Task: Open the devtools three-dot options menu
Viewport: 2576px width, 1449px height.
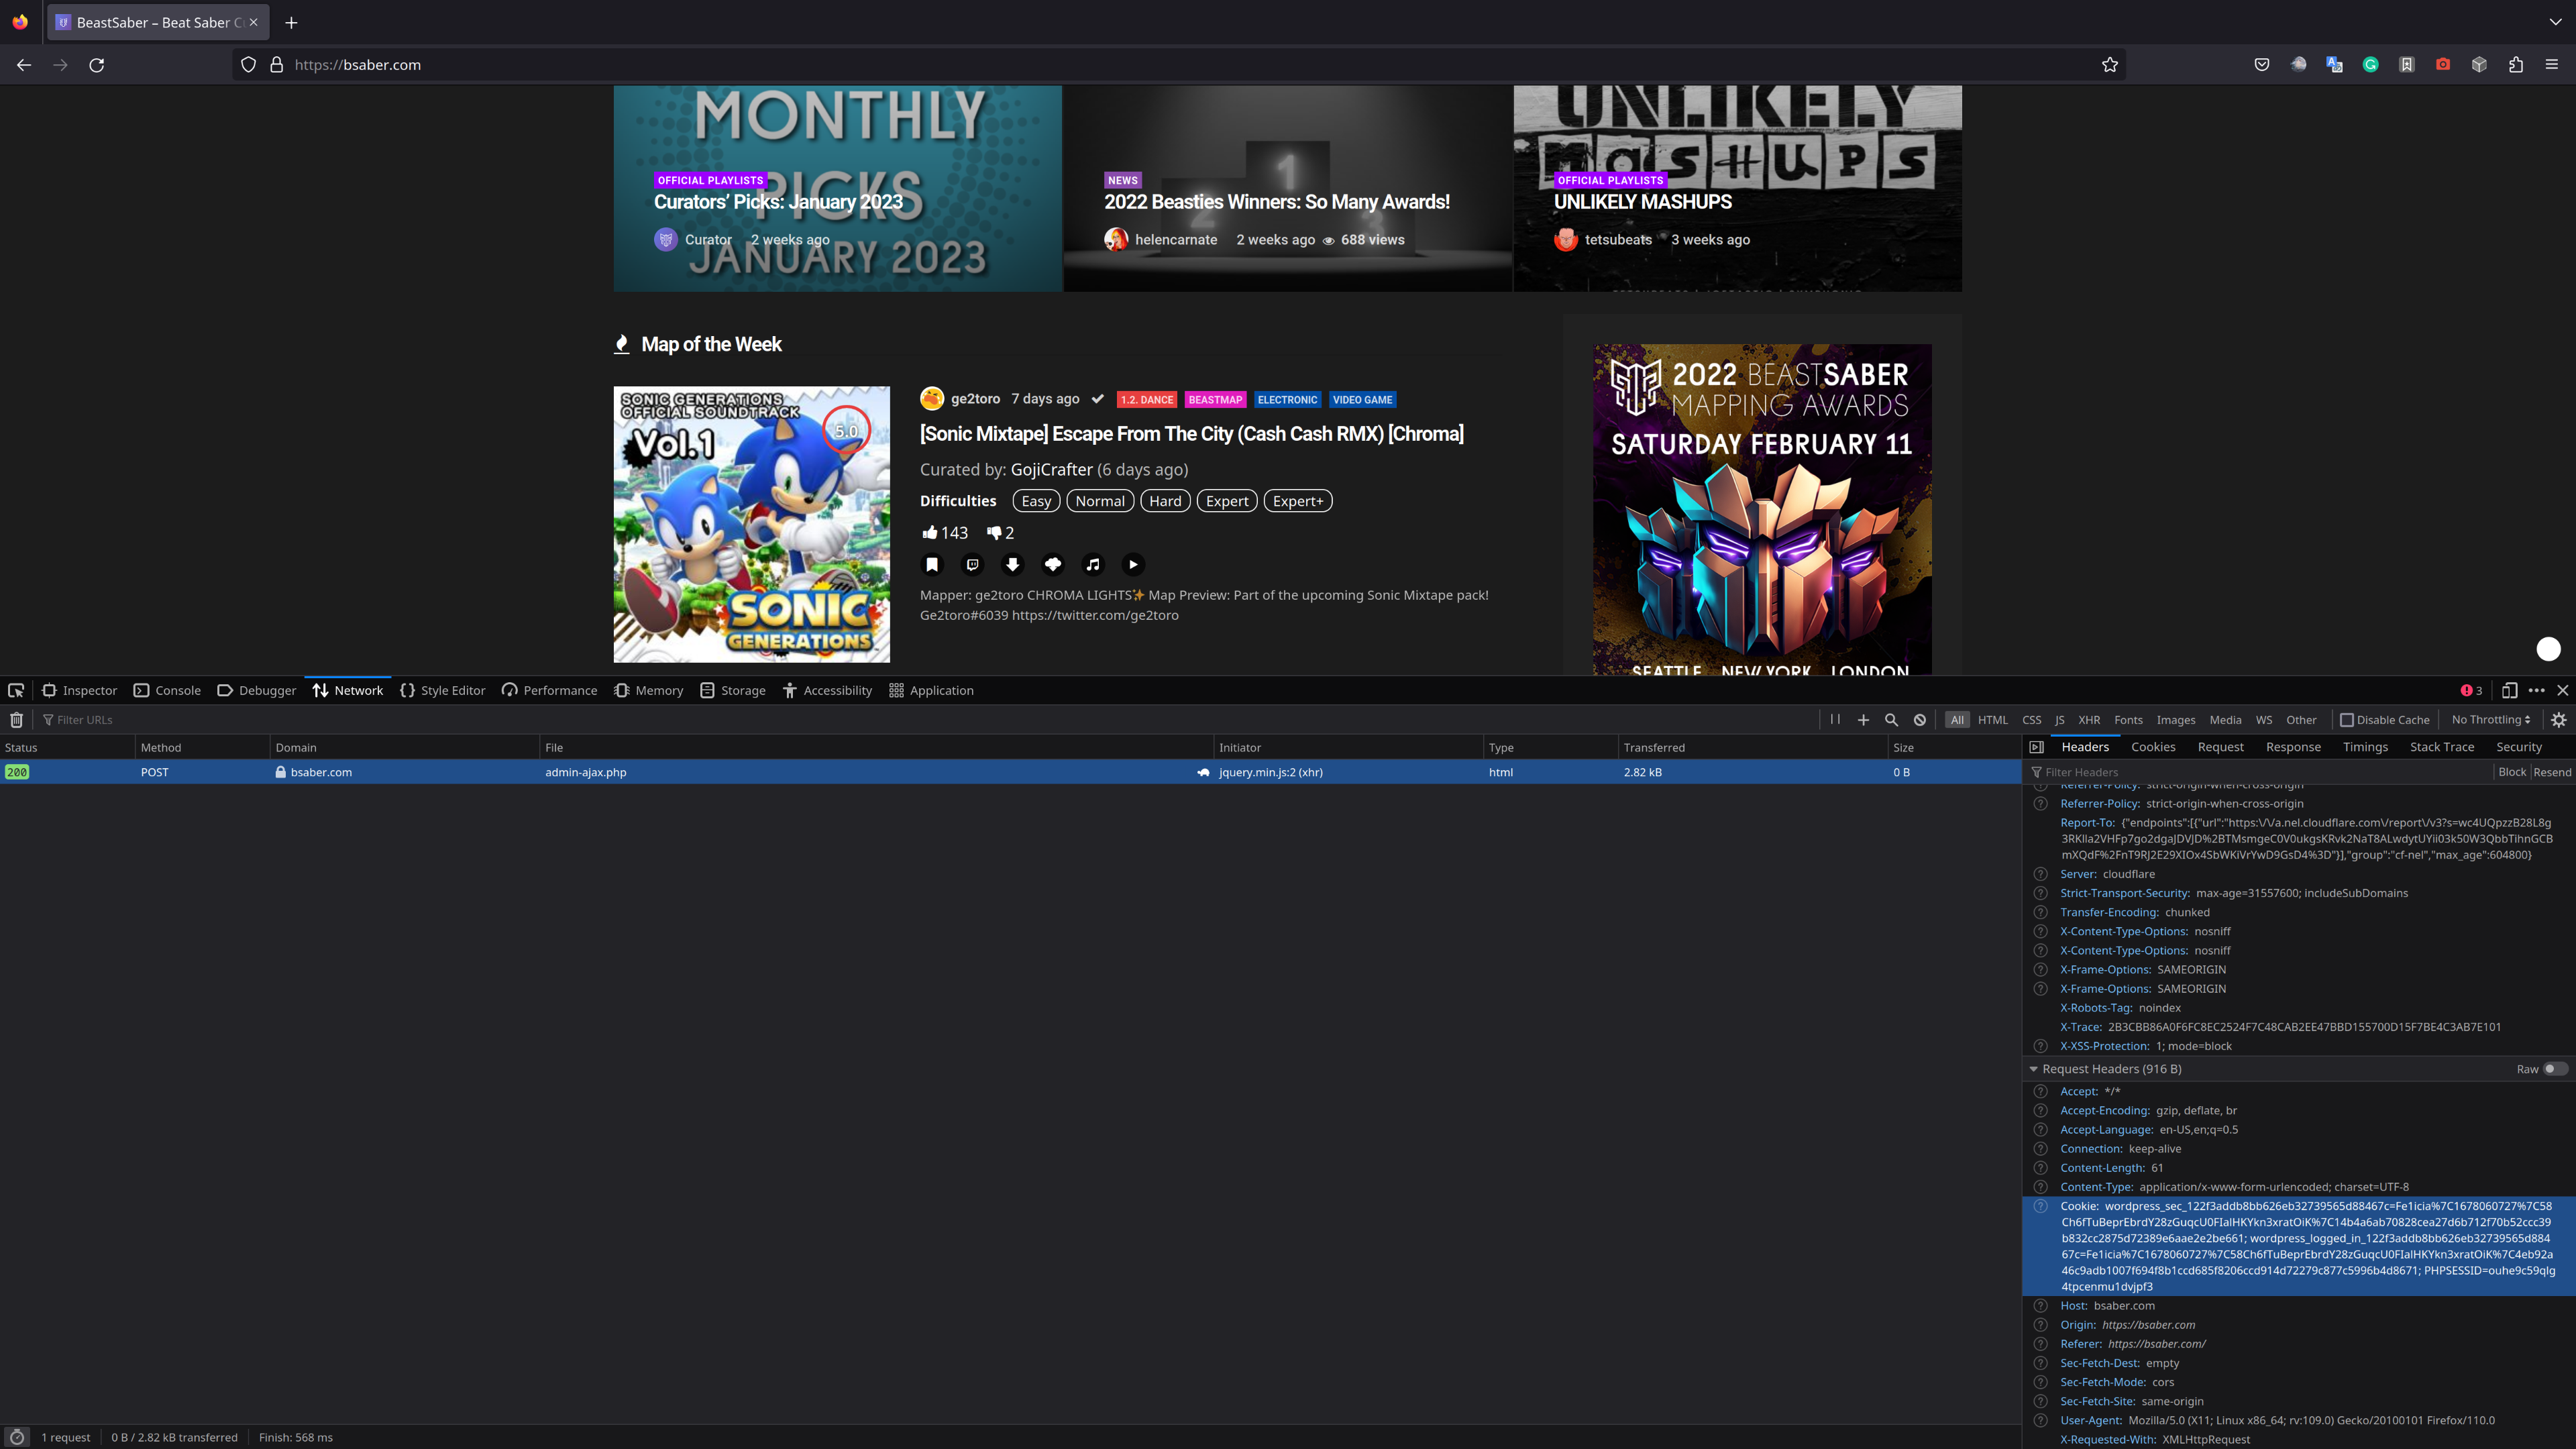Action: click(2536, 690)
